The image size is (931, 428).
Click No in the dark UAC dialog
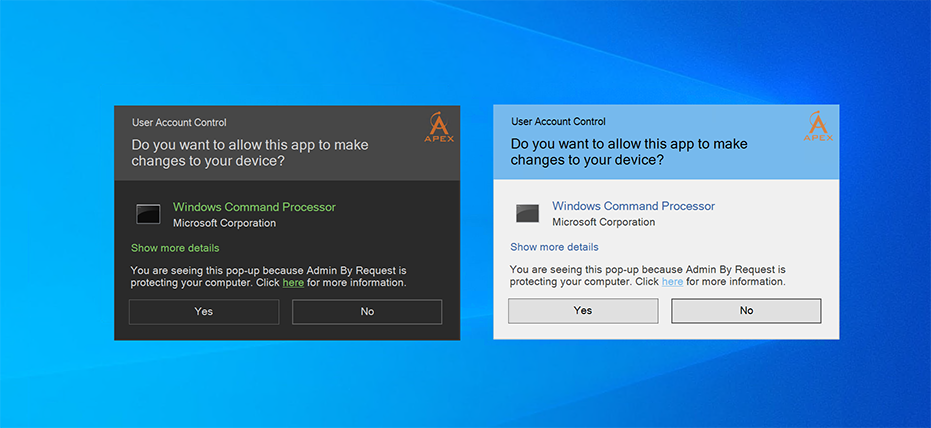367,312
